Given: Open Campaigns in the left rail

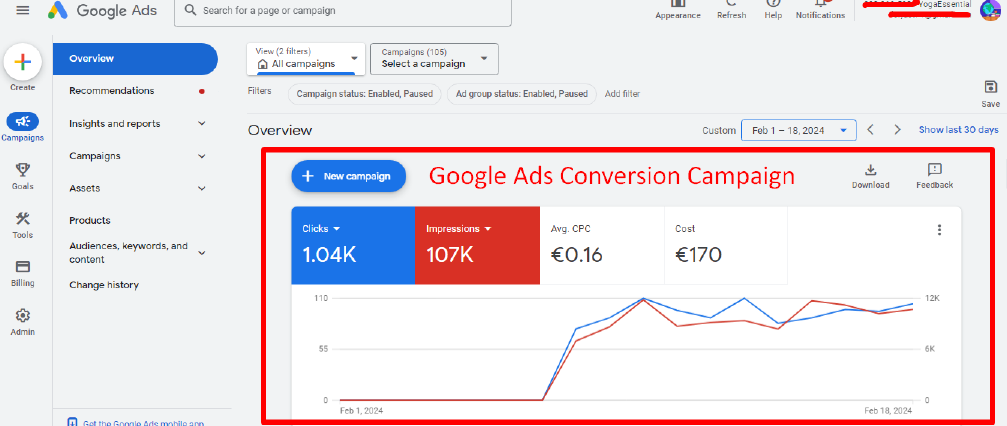Looking at the screenshot, I should tap(22, 127).
